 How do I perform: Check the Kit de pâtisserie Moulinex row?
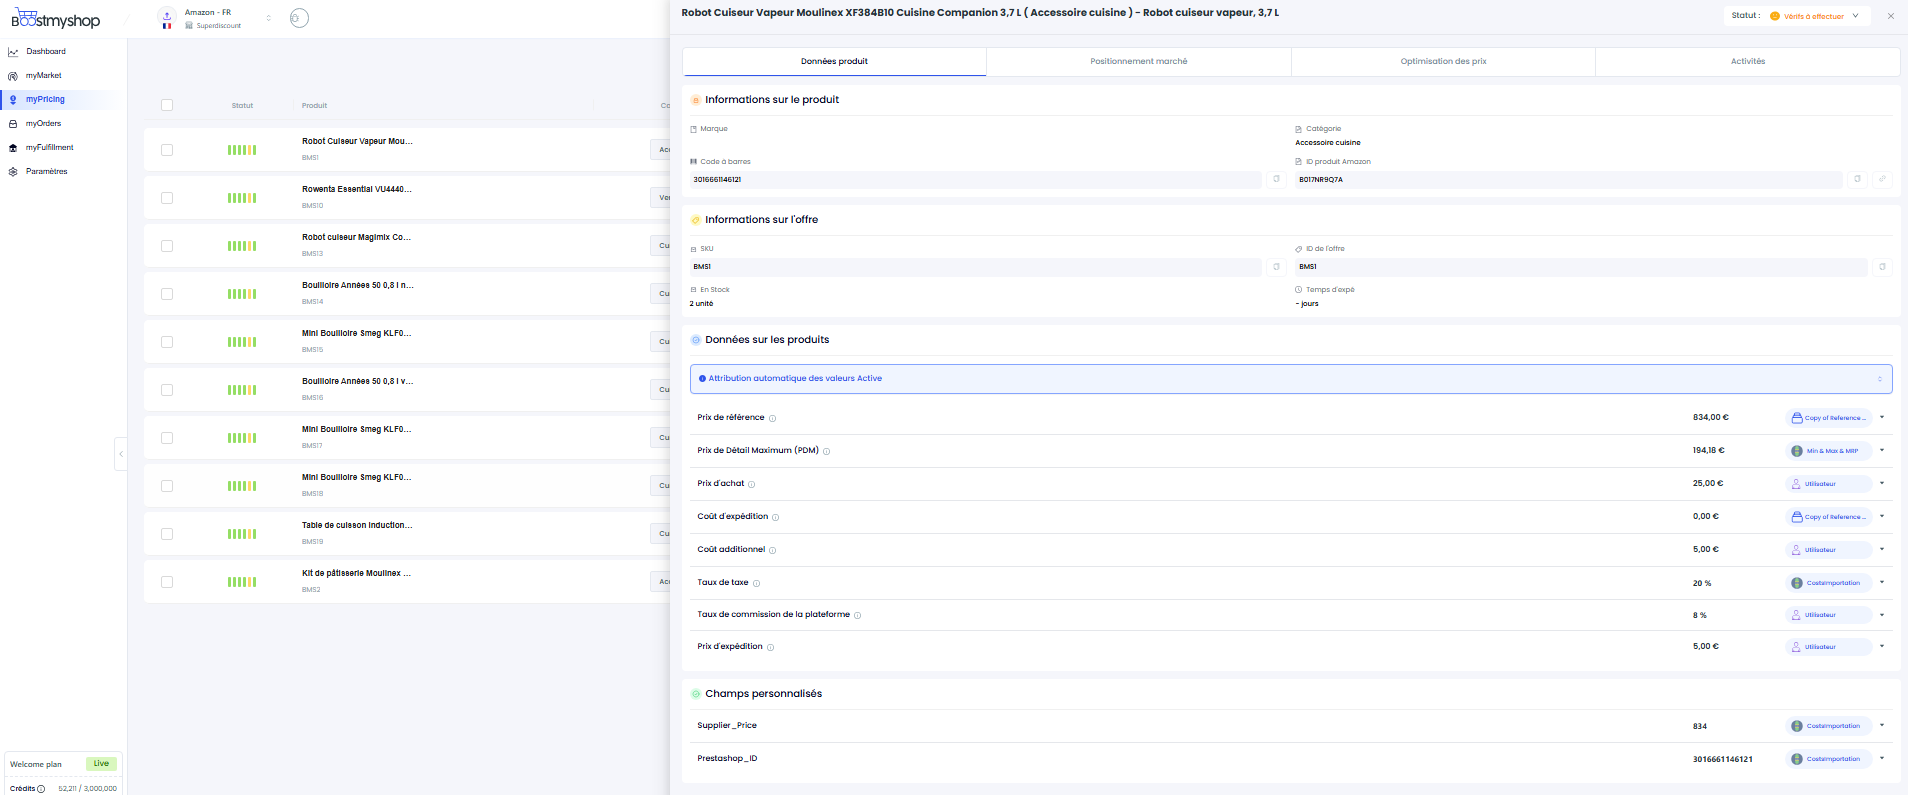point(167,582)
